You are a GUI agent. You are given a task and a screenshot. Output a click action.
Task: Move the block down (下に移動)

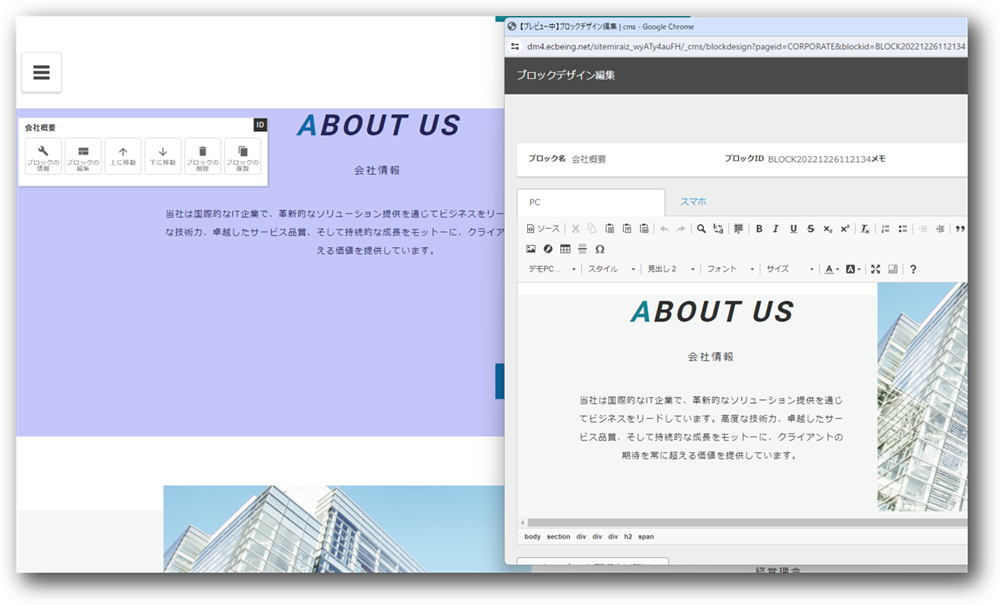click(163, 156)
